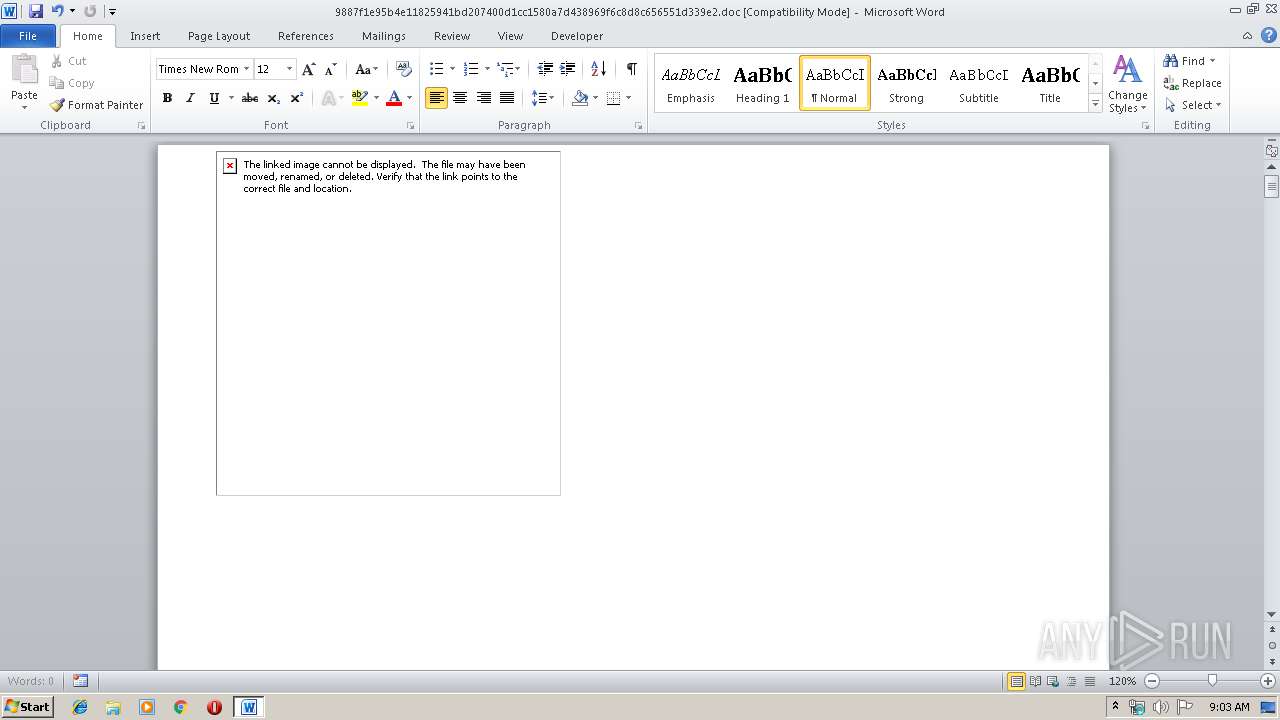
Task: Click the Bullets list icon
Action: (x=436, y=69)
